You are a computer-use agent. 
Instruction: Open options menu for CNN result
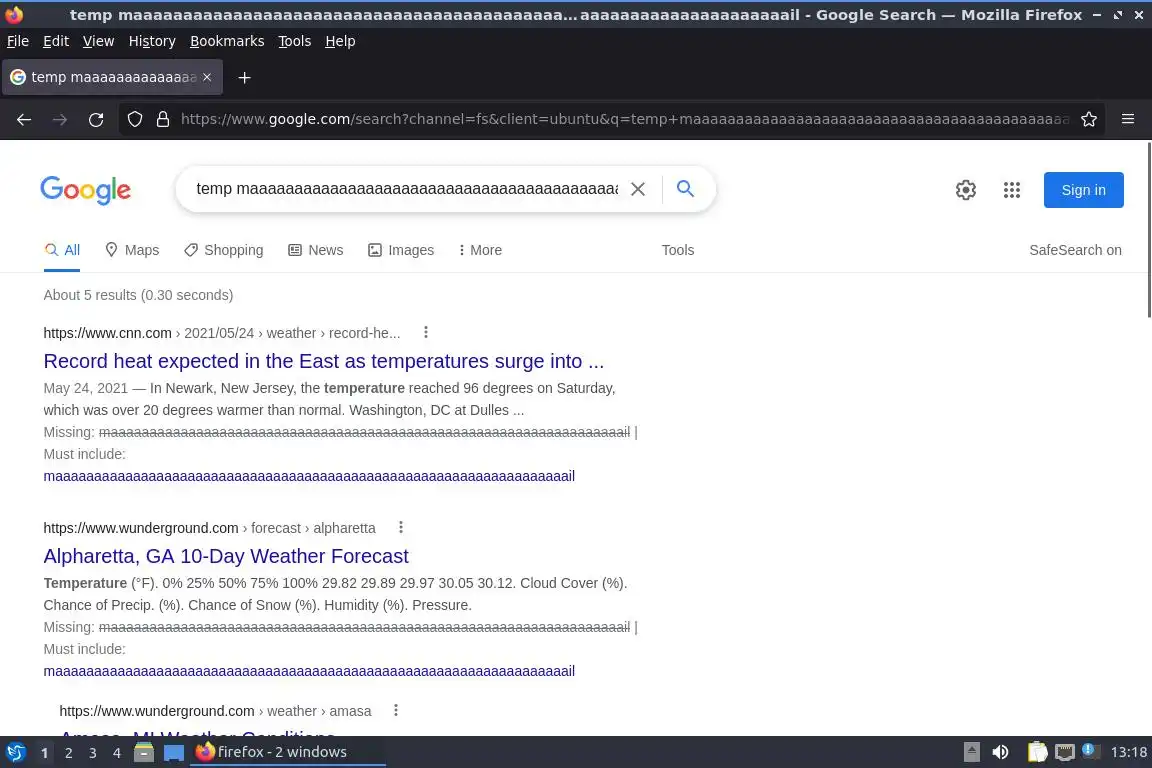tap(425, 332)
